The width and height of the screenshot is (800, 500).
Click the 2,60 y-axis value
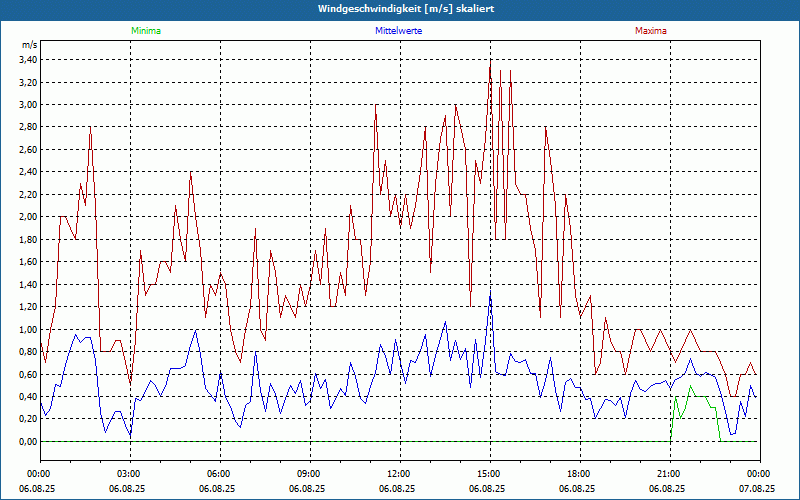click(28, 149)
